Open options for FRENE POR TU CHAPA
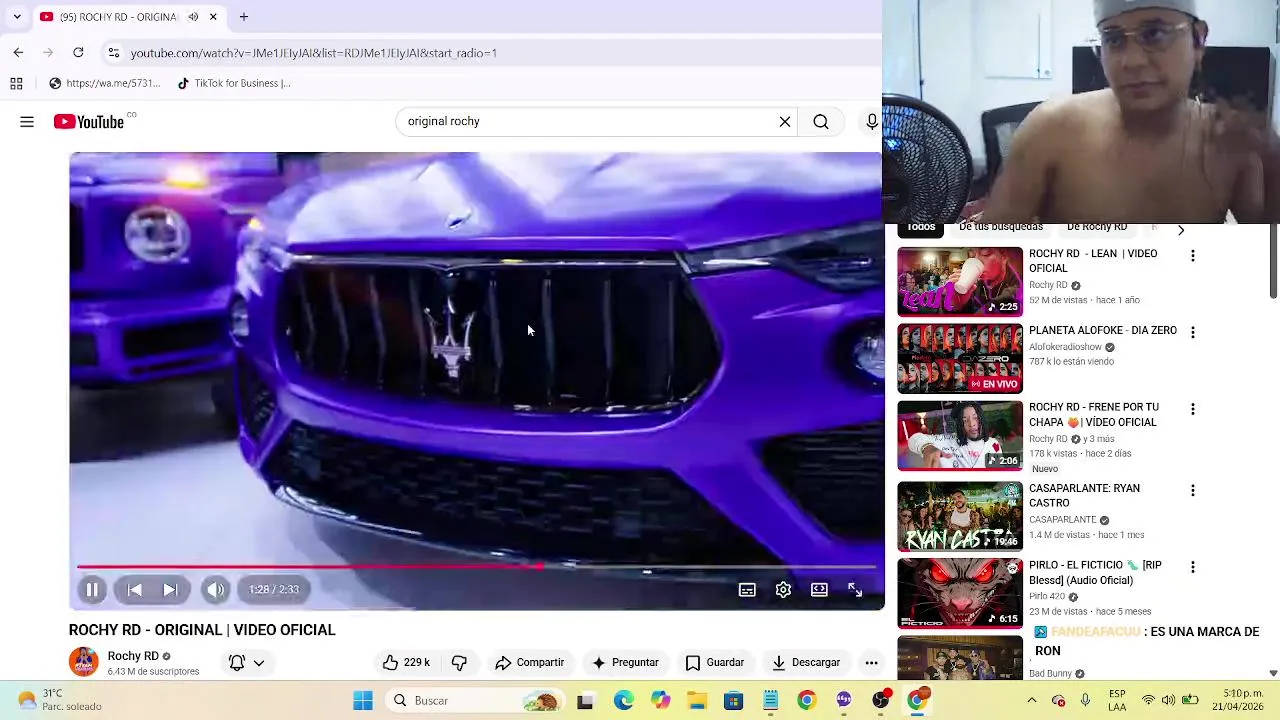1280x720 pixels. [x=1192, y=409]
